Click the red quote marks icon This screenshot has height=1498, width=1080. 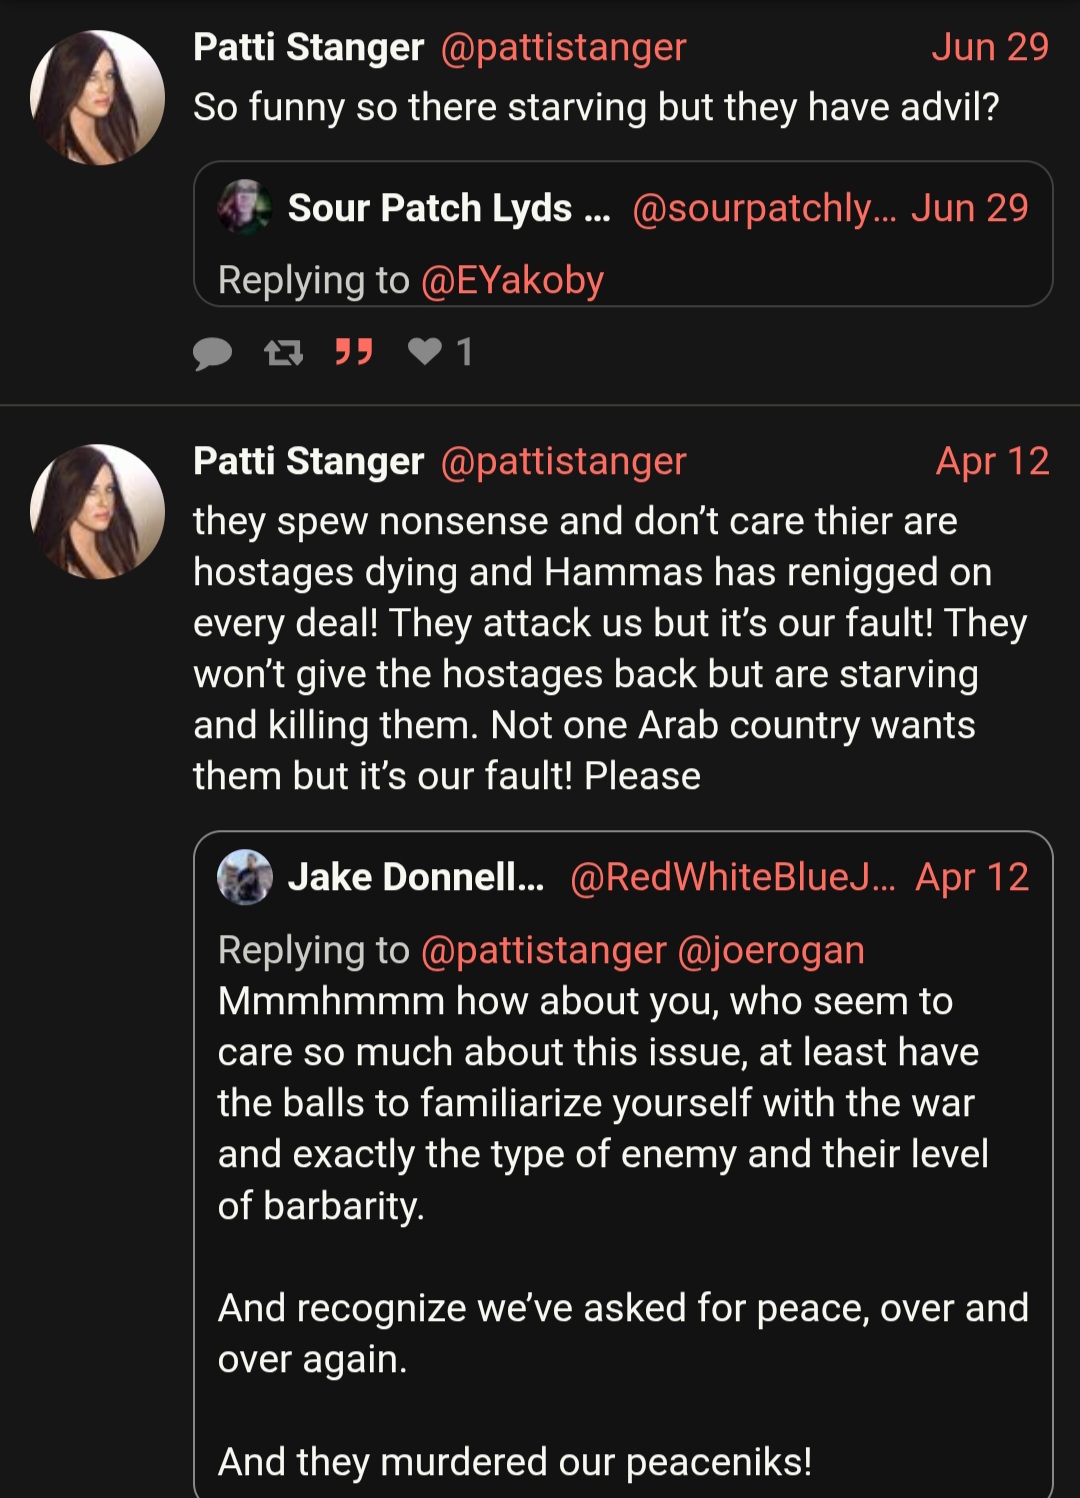[x=354, y=352]
